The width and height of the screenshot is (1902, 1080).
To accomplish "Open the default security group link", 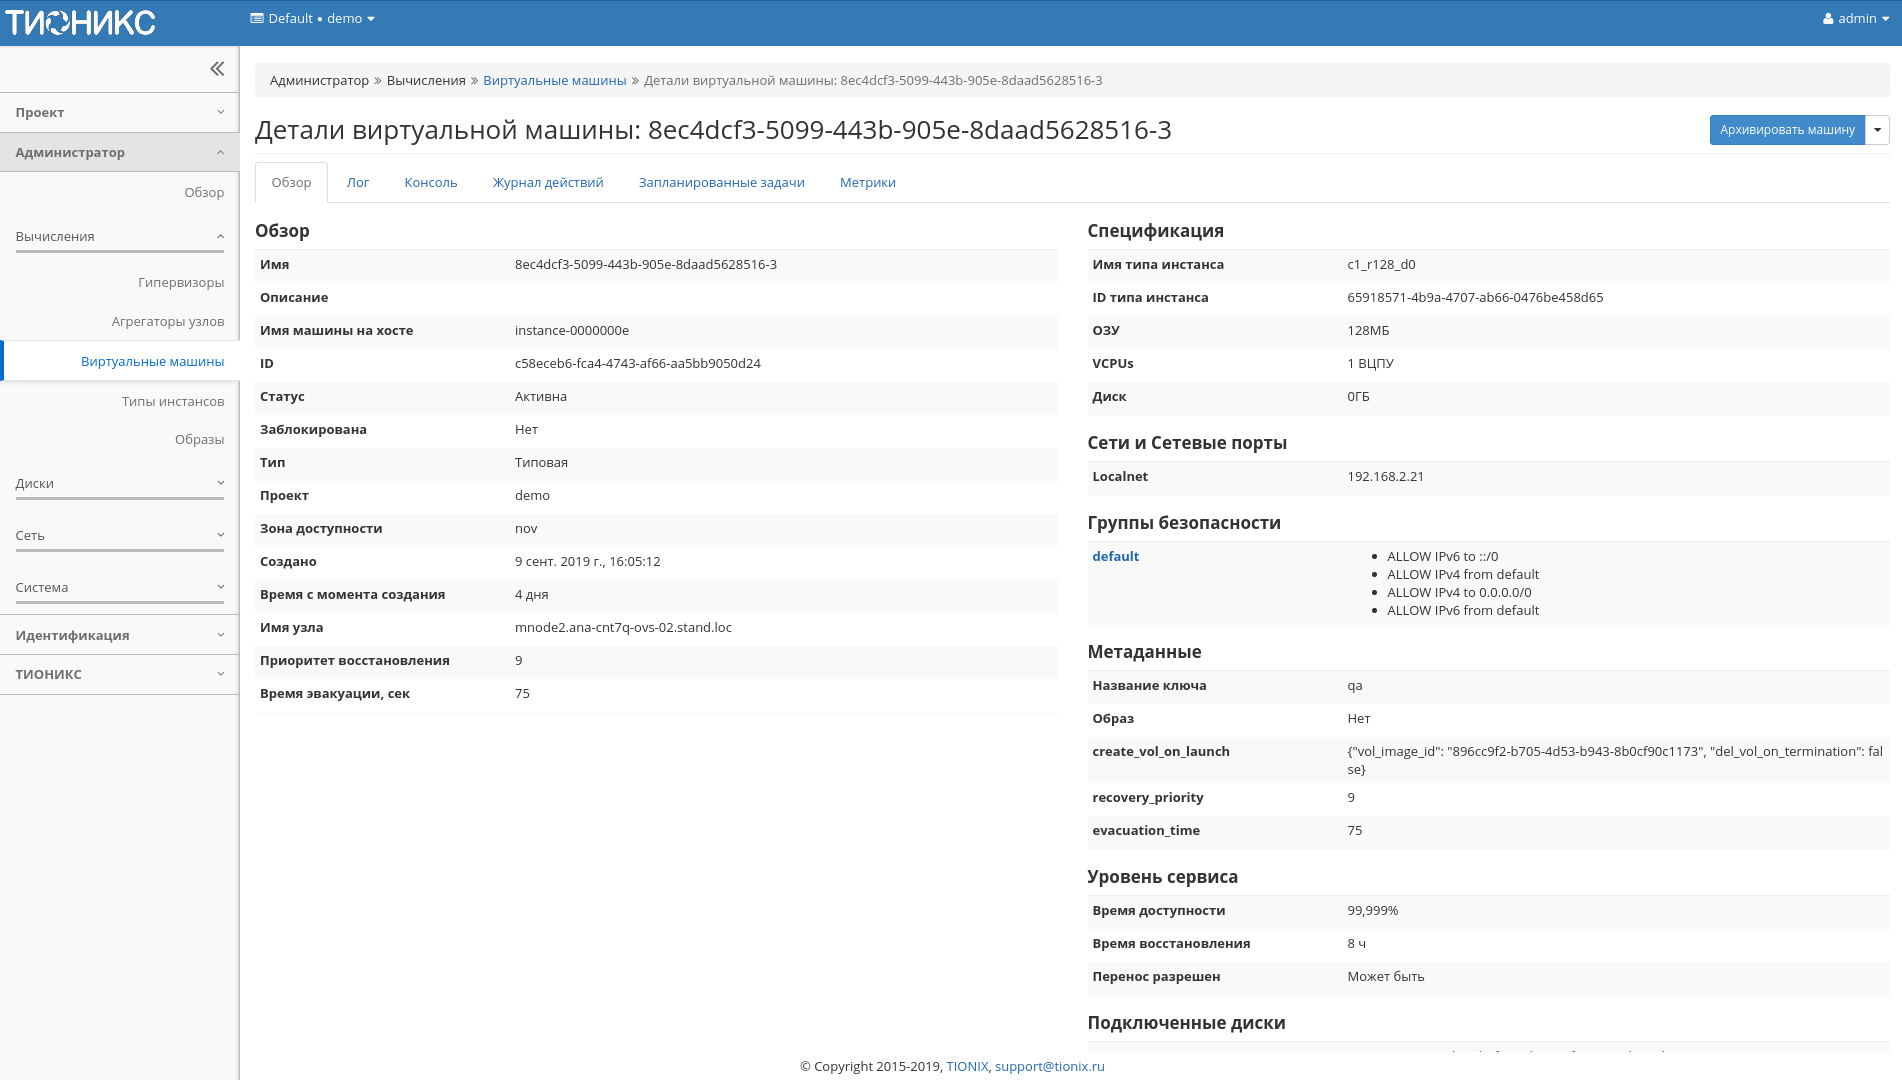I will click(x=1115, y=556).
